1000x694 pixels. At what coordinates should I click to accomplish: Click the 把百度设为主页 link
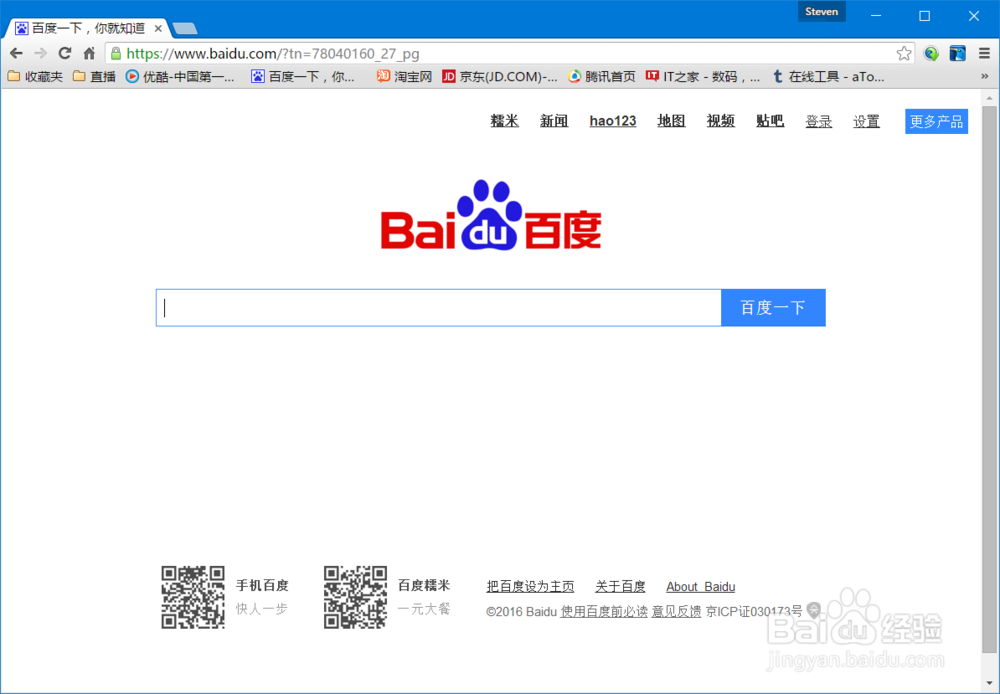(x=530, y=586)
